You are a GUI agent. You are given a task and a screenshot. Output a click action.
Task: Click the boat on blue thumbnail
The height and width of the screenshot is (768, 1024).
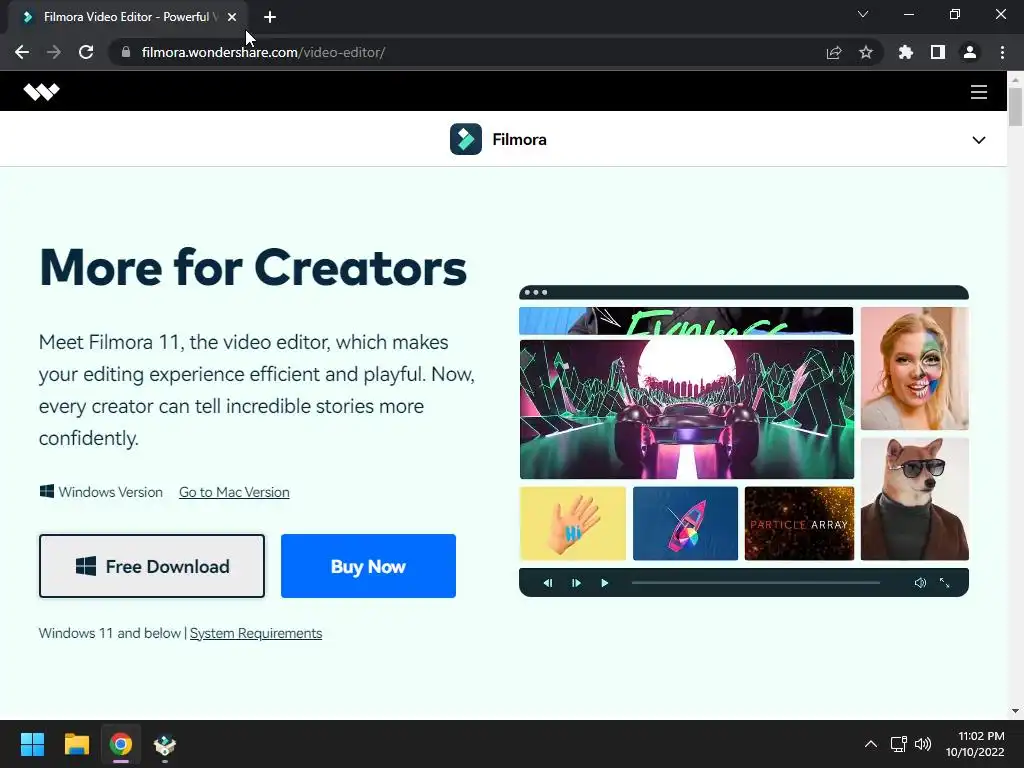685,523
